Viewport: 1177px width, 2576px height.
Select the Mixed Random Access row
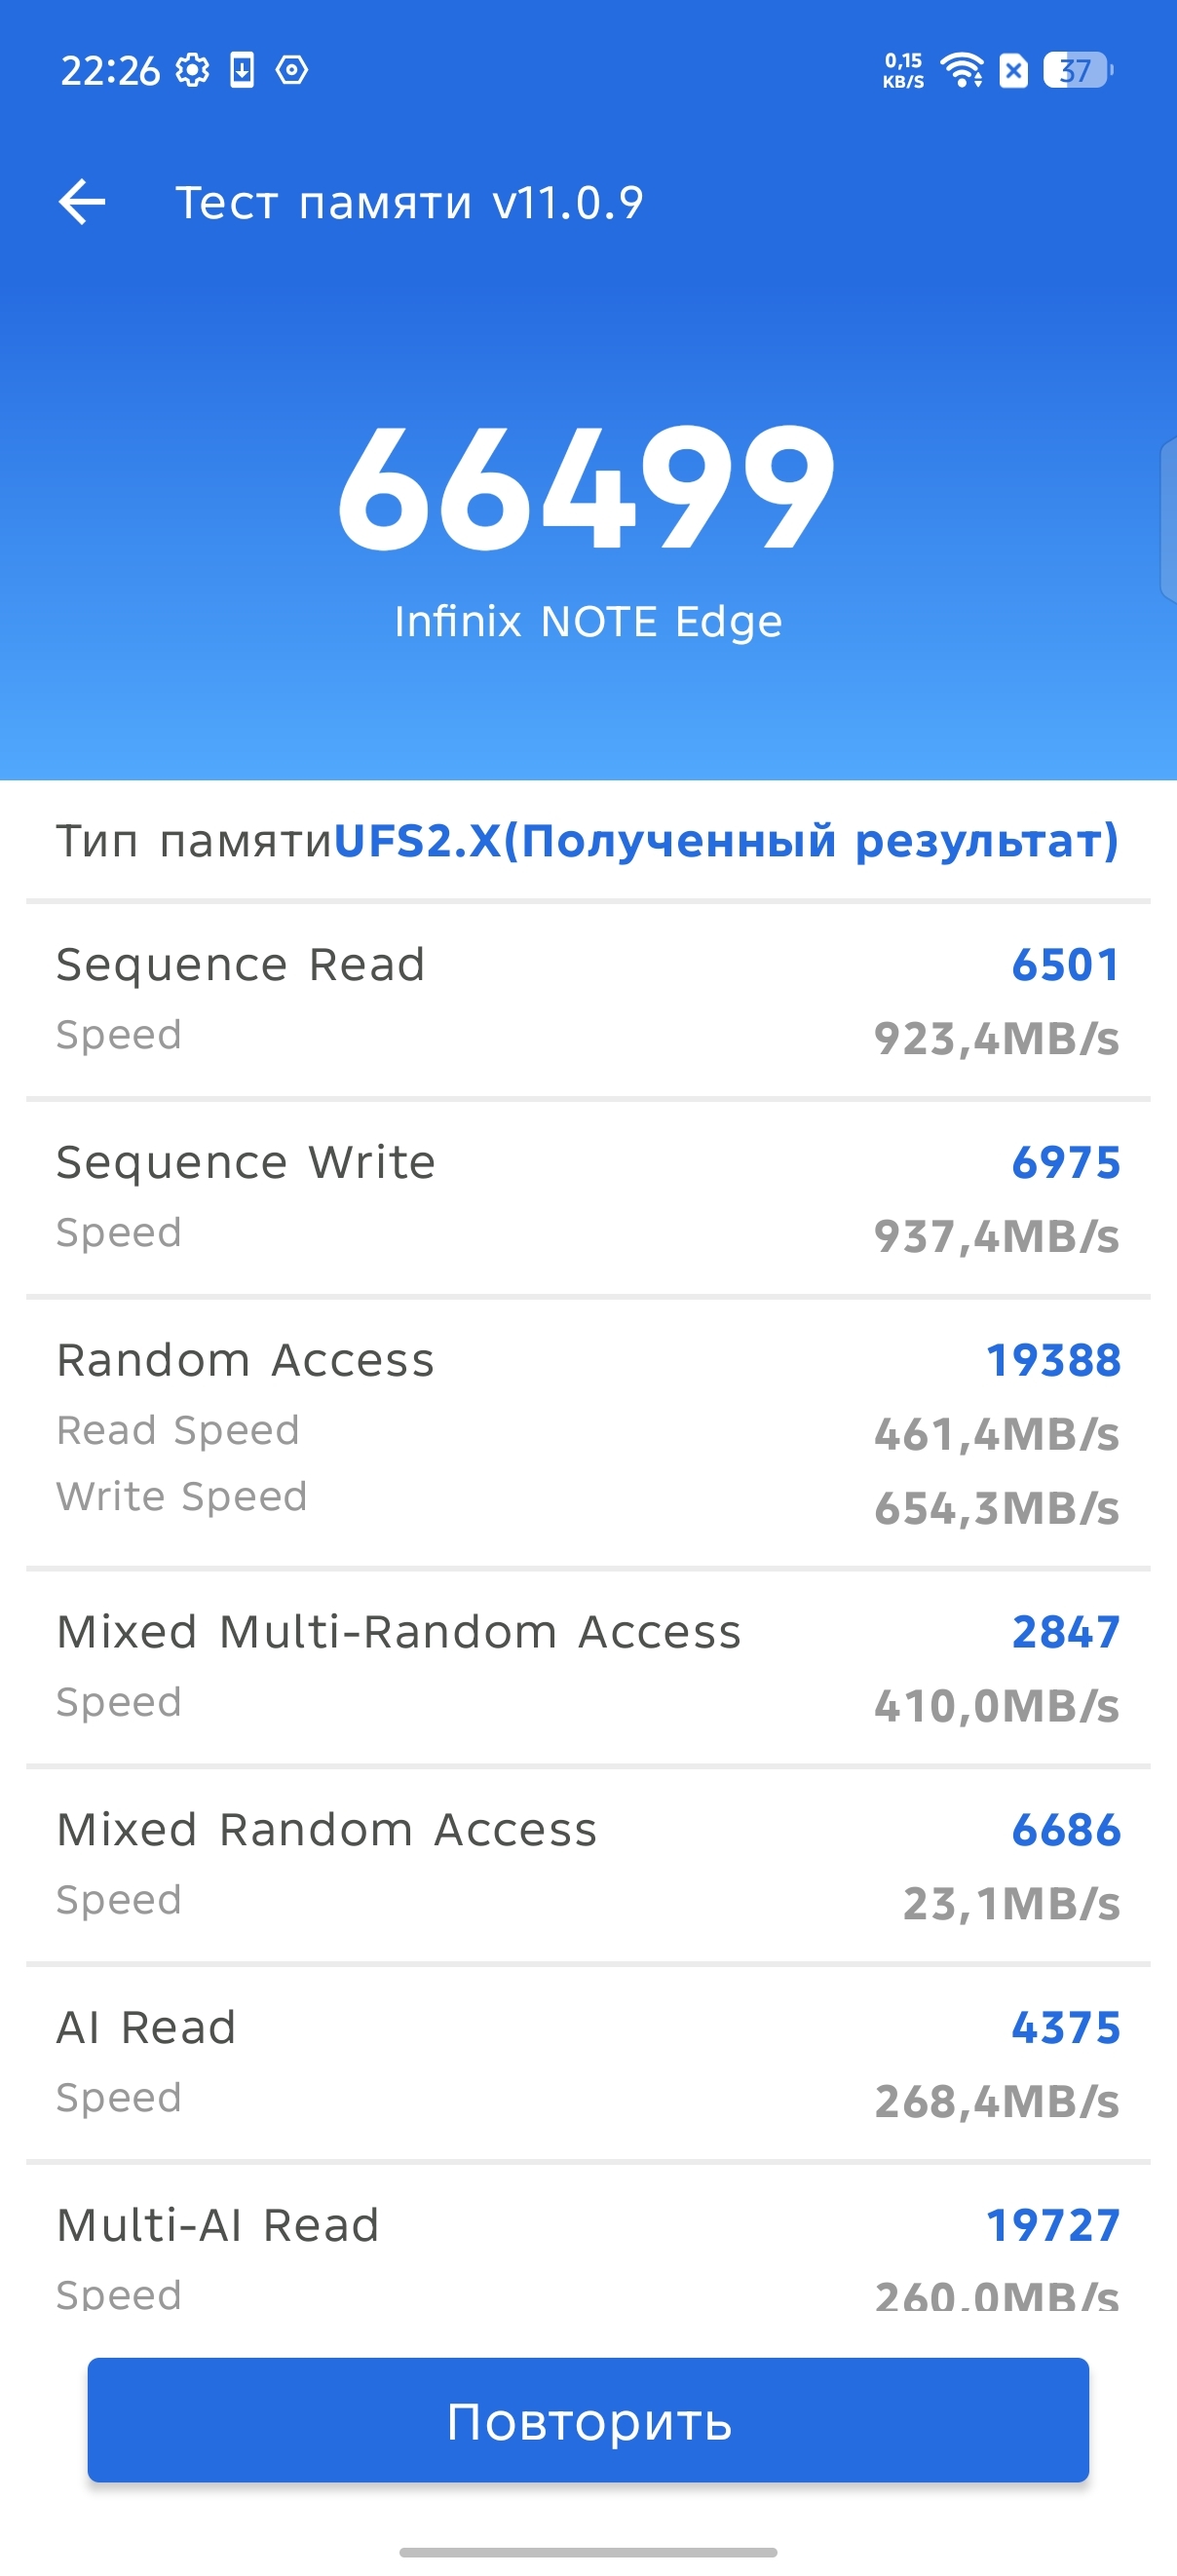click(x=588, y=1865)
